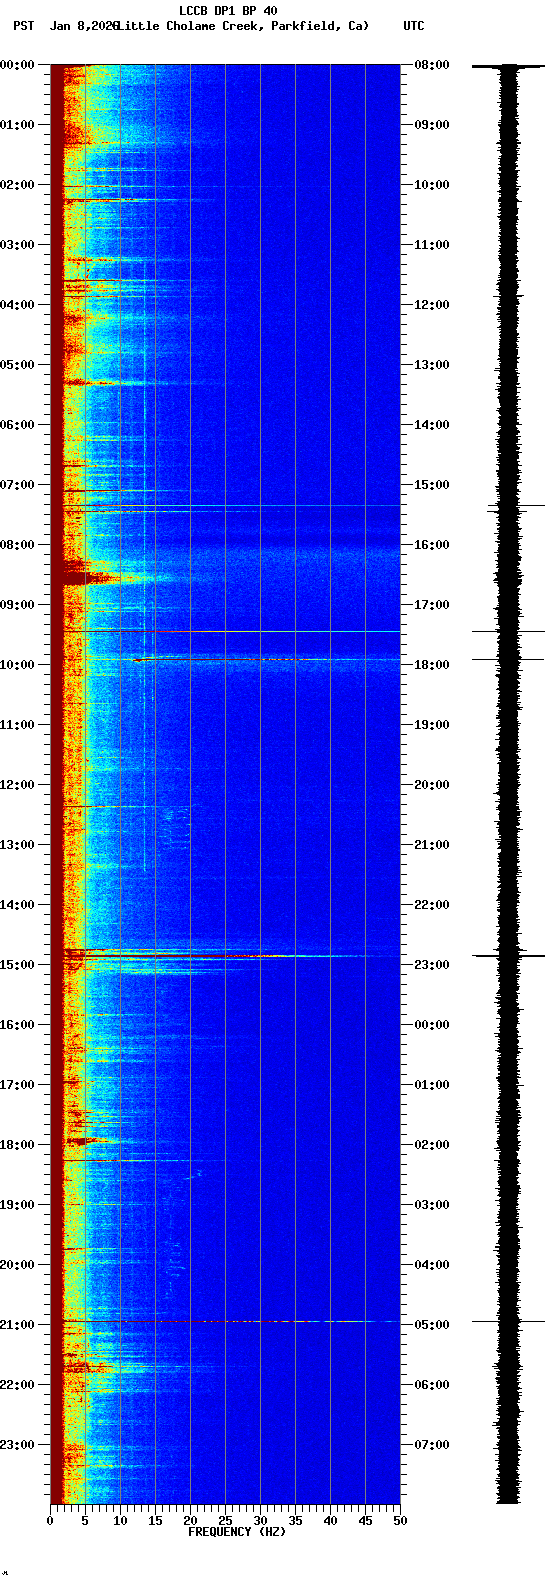
Task: Click the seismogram spike near 23:00 UTC
Action: [x=509, y=956]
